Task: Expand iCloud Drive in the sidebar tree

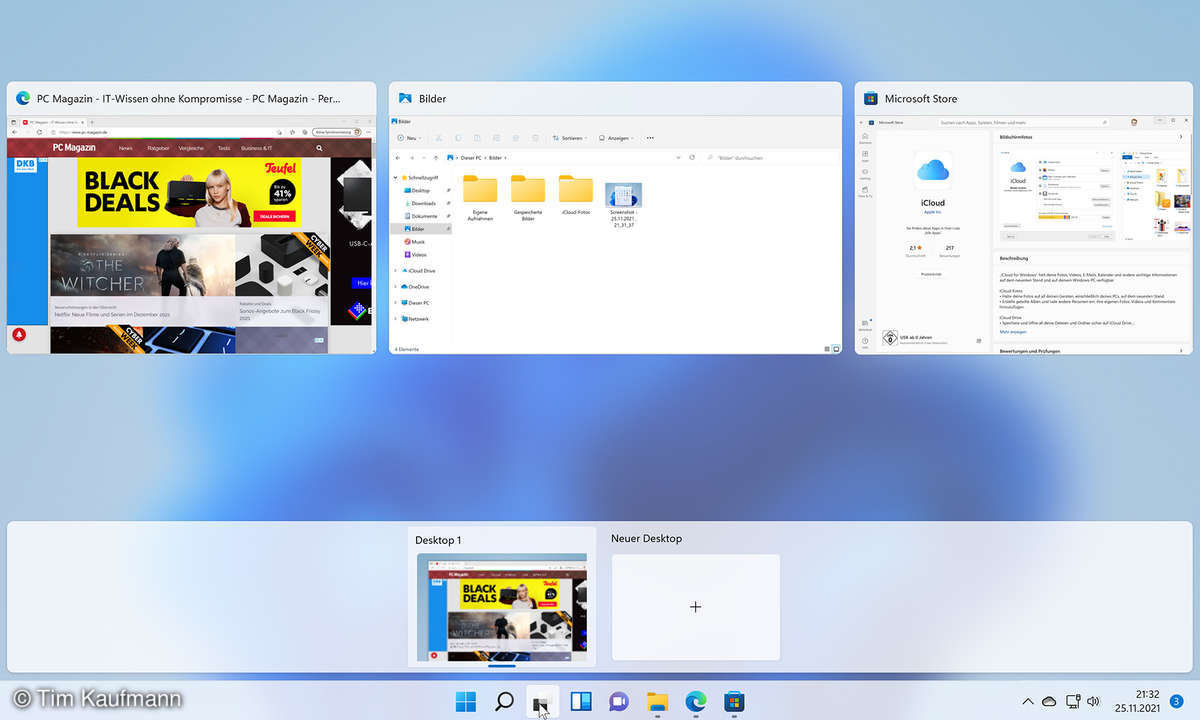Action: (x=397, y=270)
